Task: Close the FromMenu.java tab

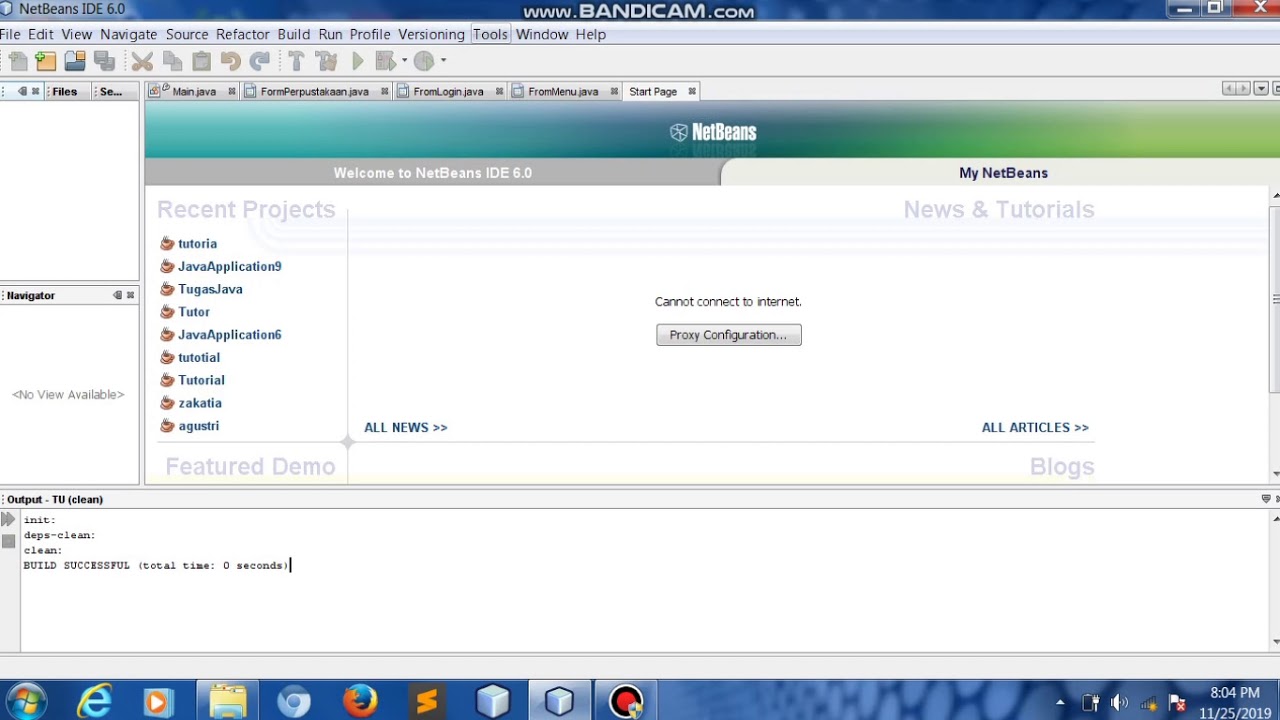Action: (614, 91)
